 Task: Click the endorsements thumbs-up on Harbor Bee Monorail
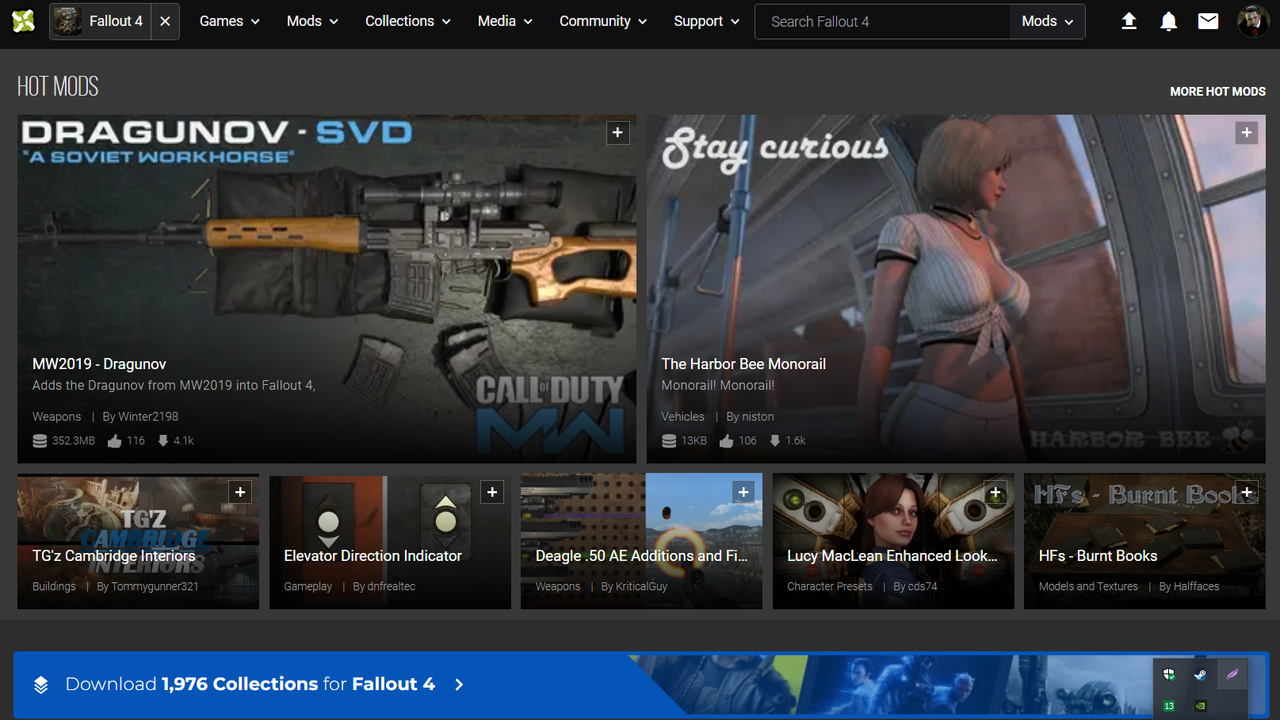tap(725, 440)
